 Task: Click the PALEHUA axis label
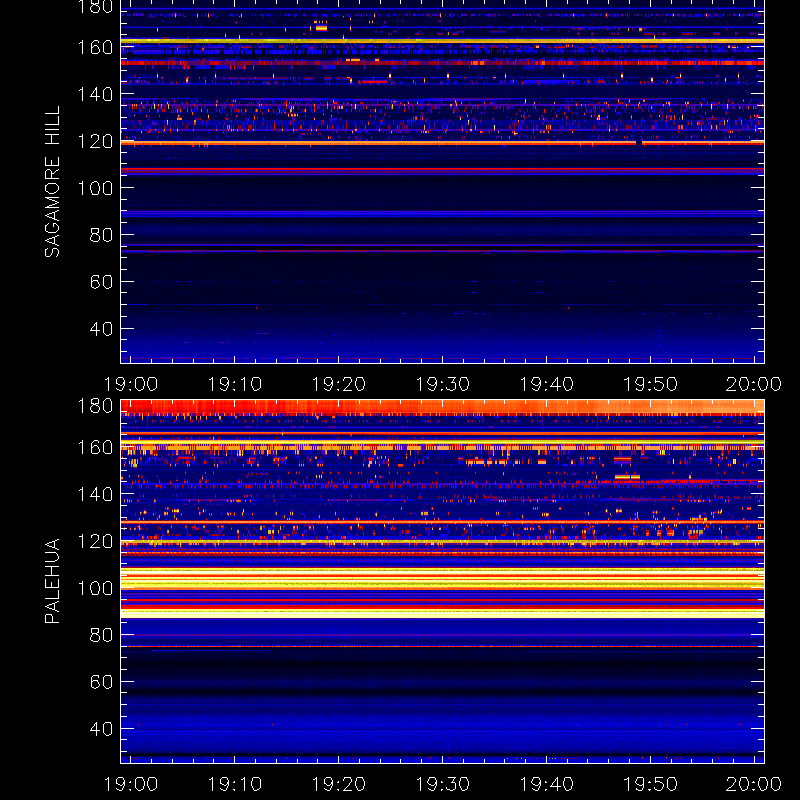click(52, 581)
